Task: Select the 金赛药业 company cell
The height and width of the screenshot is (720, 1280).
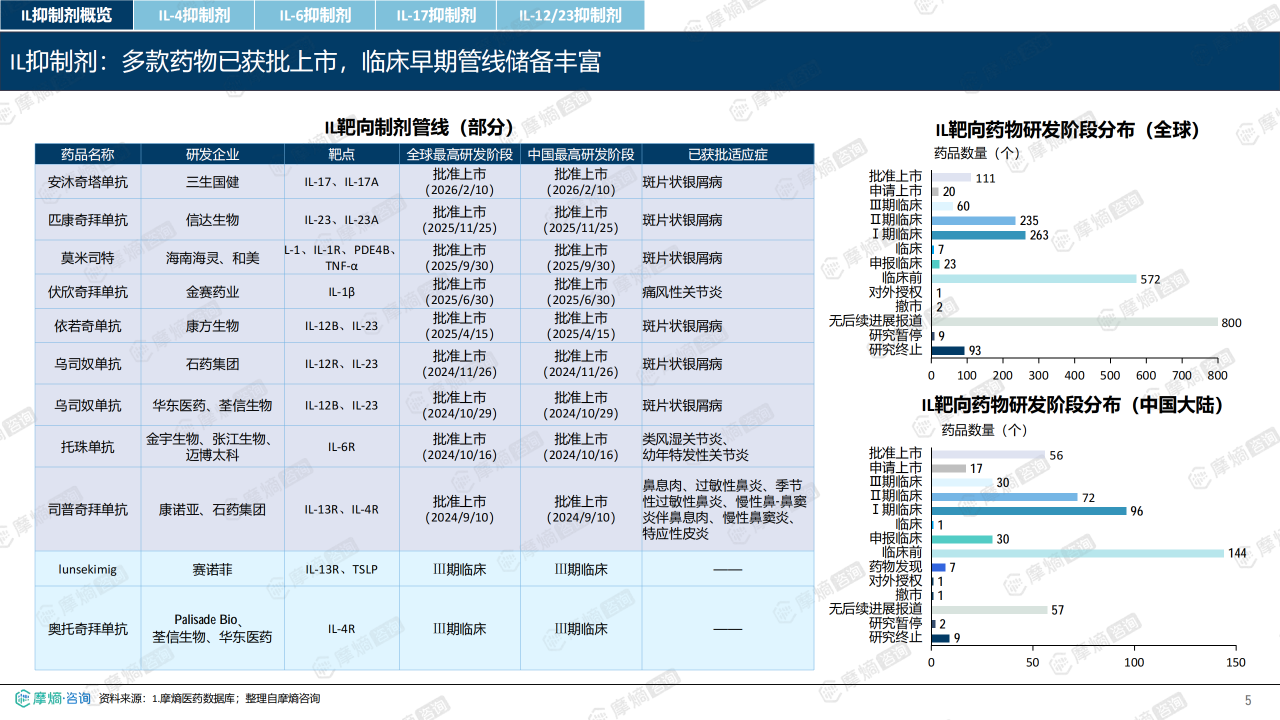Action: tap(212, 293)
